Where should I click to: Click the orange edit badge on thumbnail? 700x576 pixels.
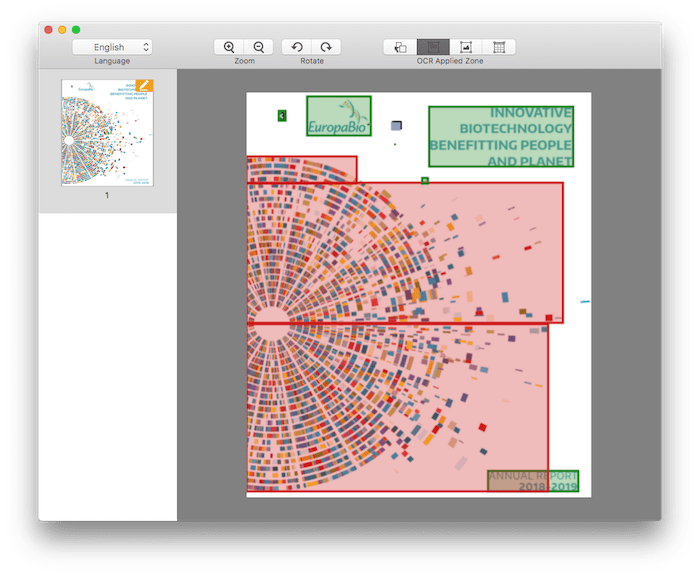pos(144,85)
